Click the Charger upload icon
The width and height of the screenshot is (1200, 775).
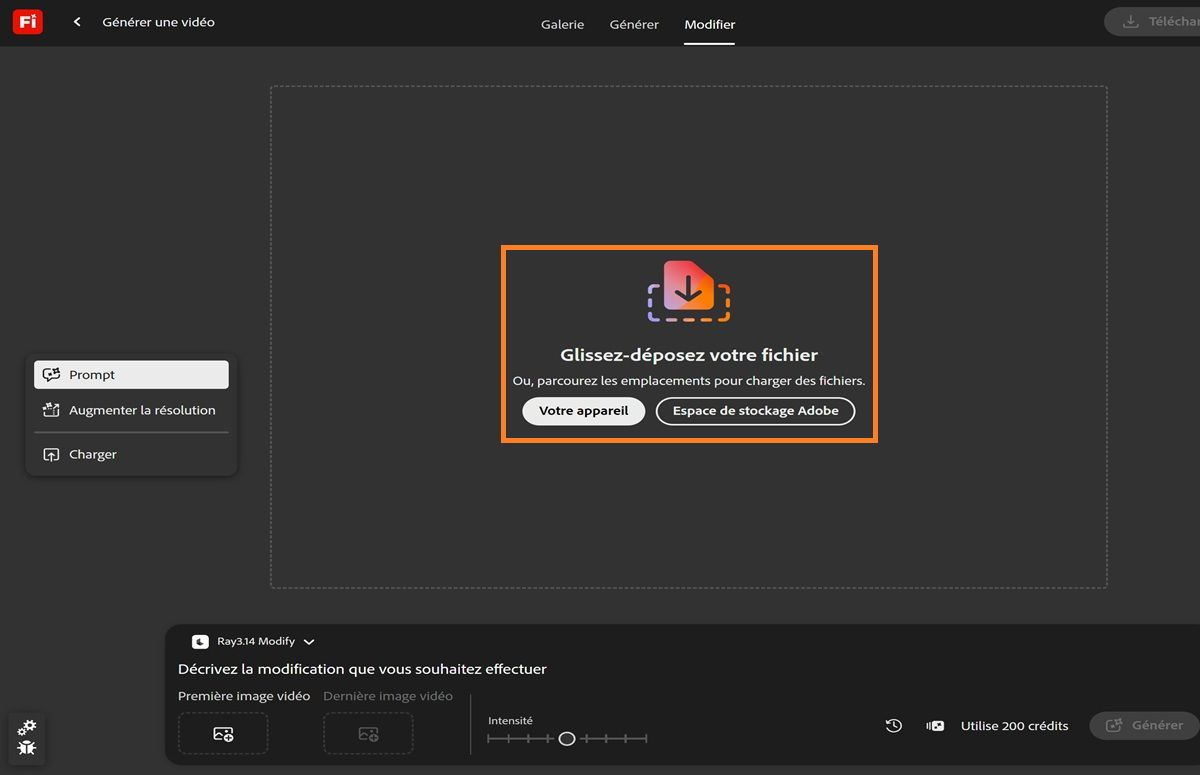coord(51,454)
